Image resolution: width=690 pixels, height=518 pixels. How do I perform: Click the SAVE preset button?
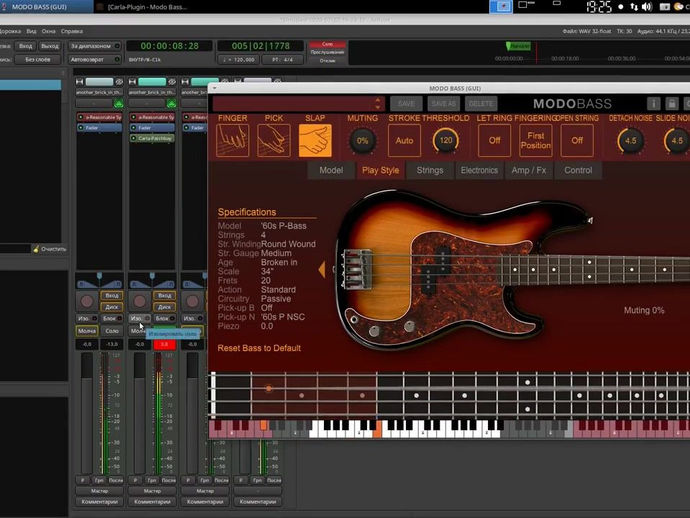click(406, 104)
